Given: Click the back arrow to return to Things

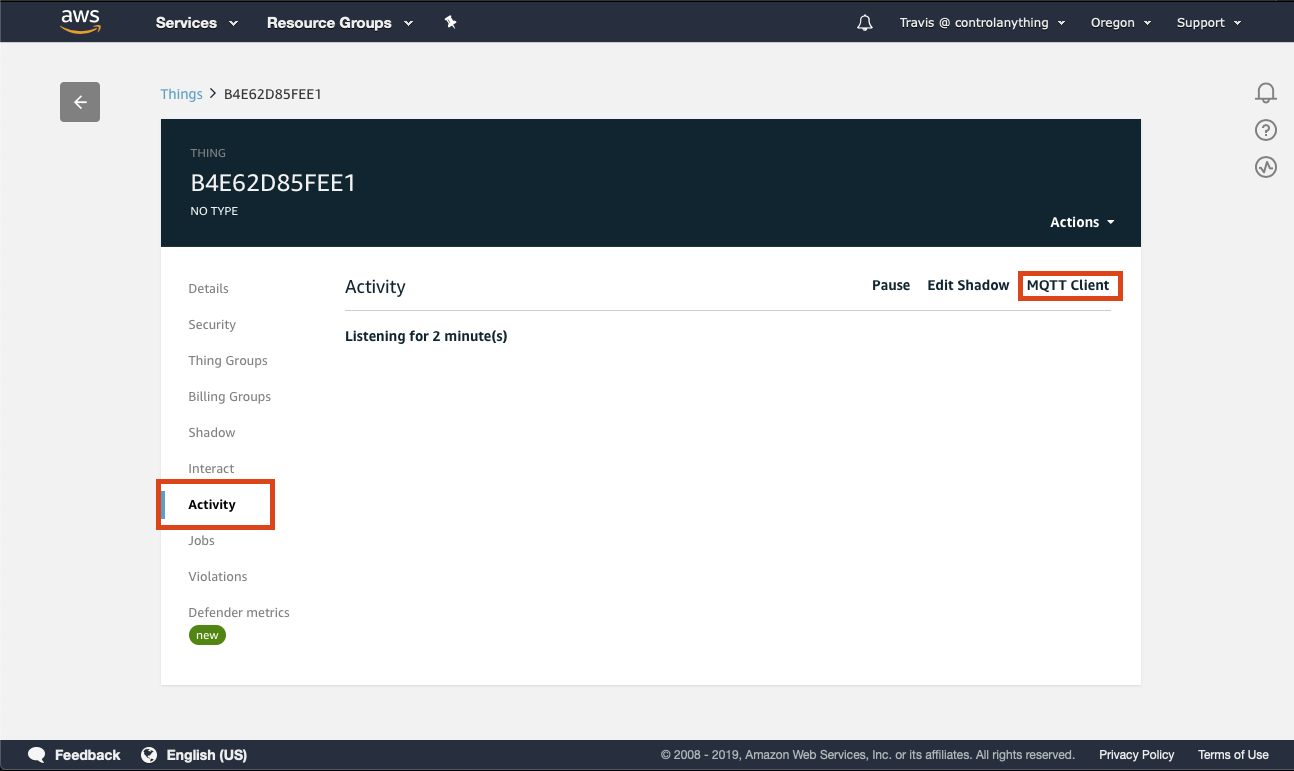Looking at the screenshot, I should [80, 101].
